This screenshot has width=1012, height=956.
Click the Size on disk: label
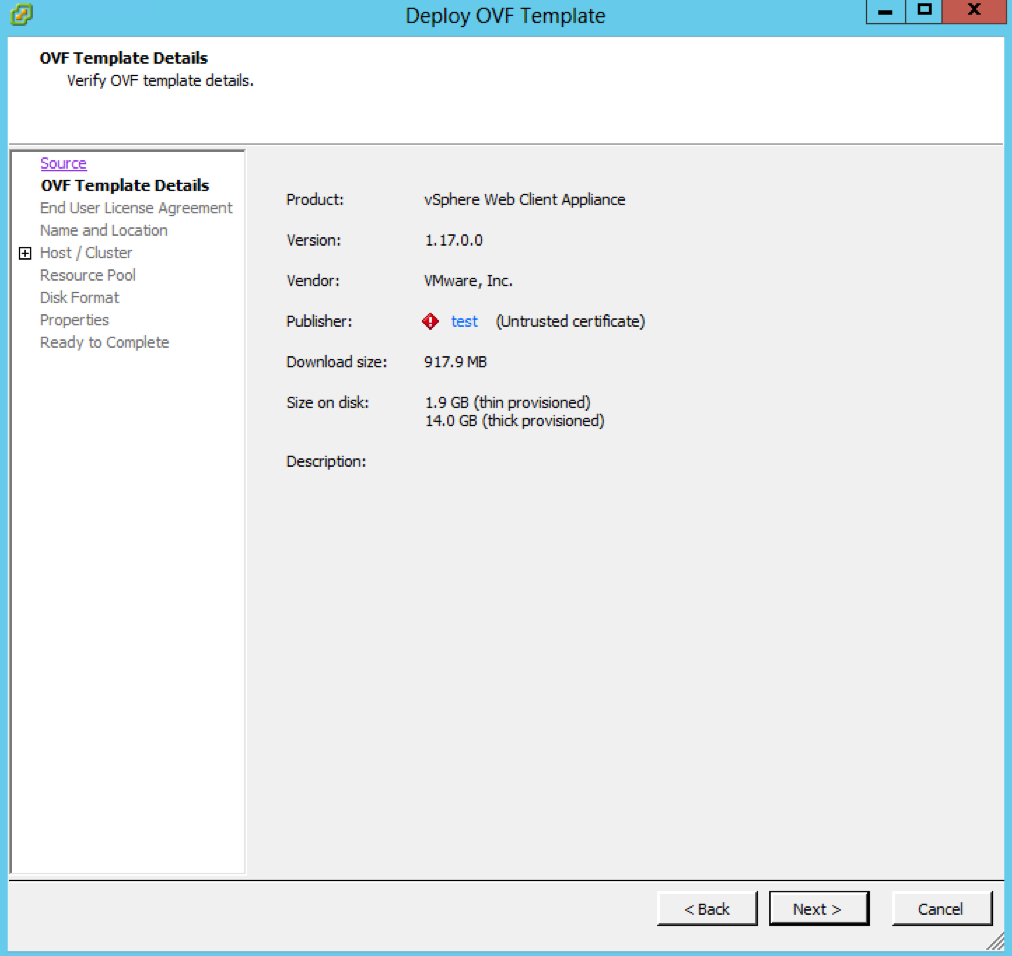click(327, 403)
